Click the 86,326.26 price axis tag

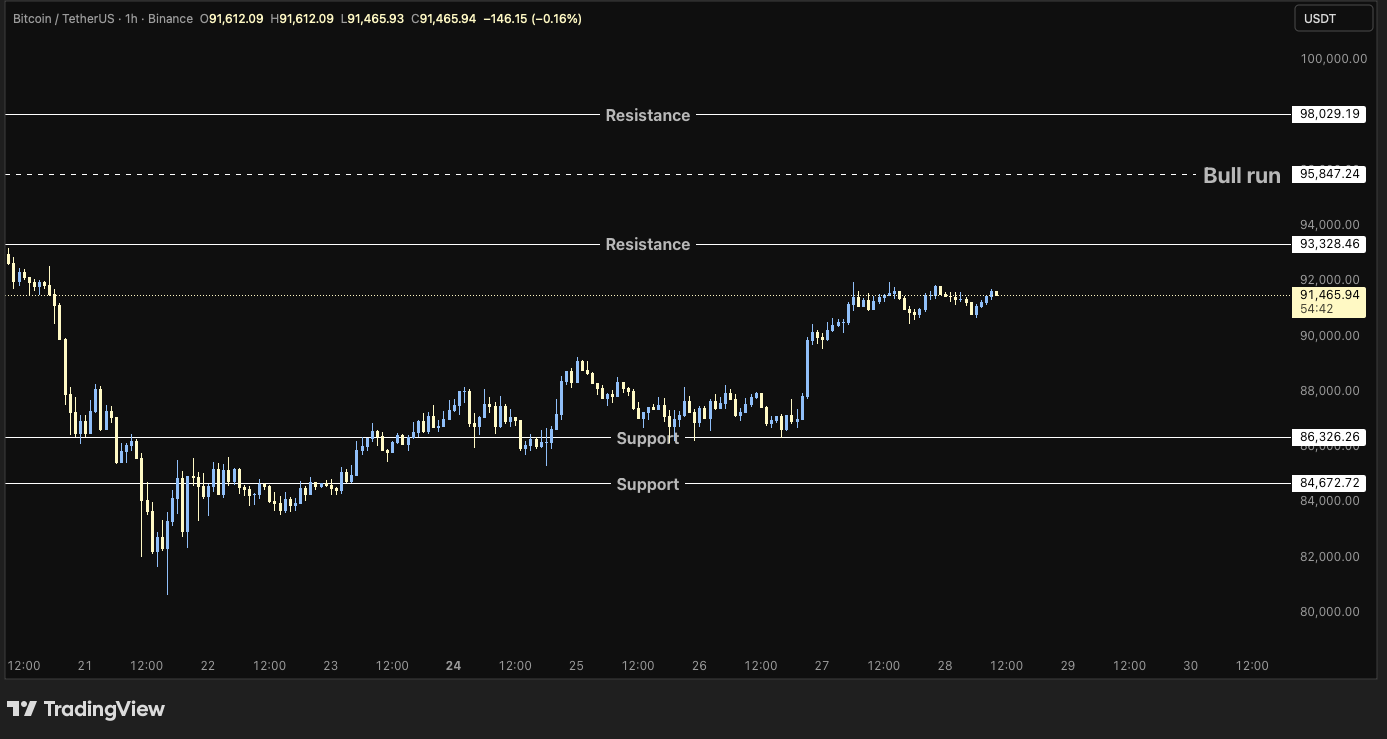coord(1328,437)
